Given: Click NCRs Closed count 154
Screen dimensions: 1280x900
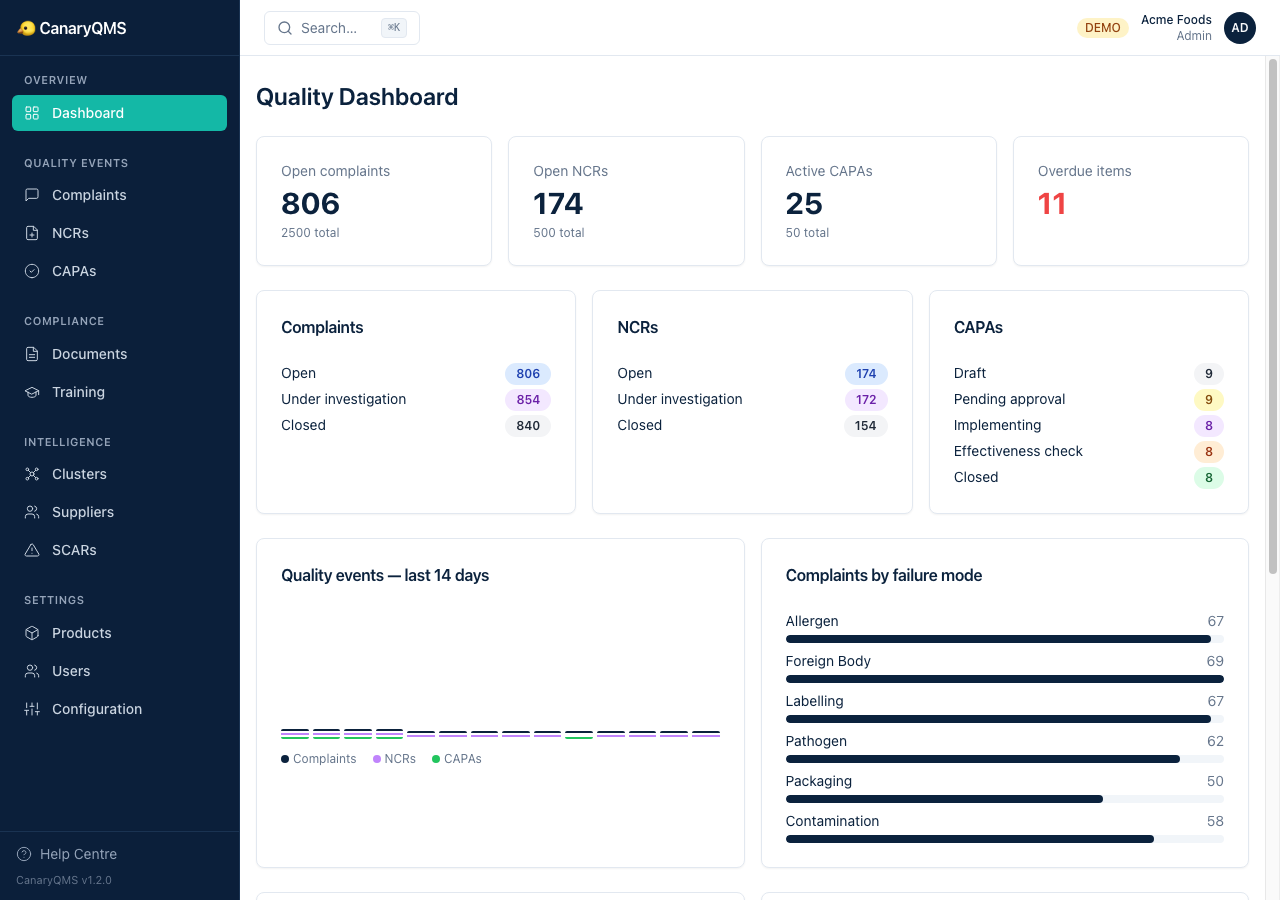Looking at the screenshot, I should tap(866, 425).
